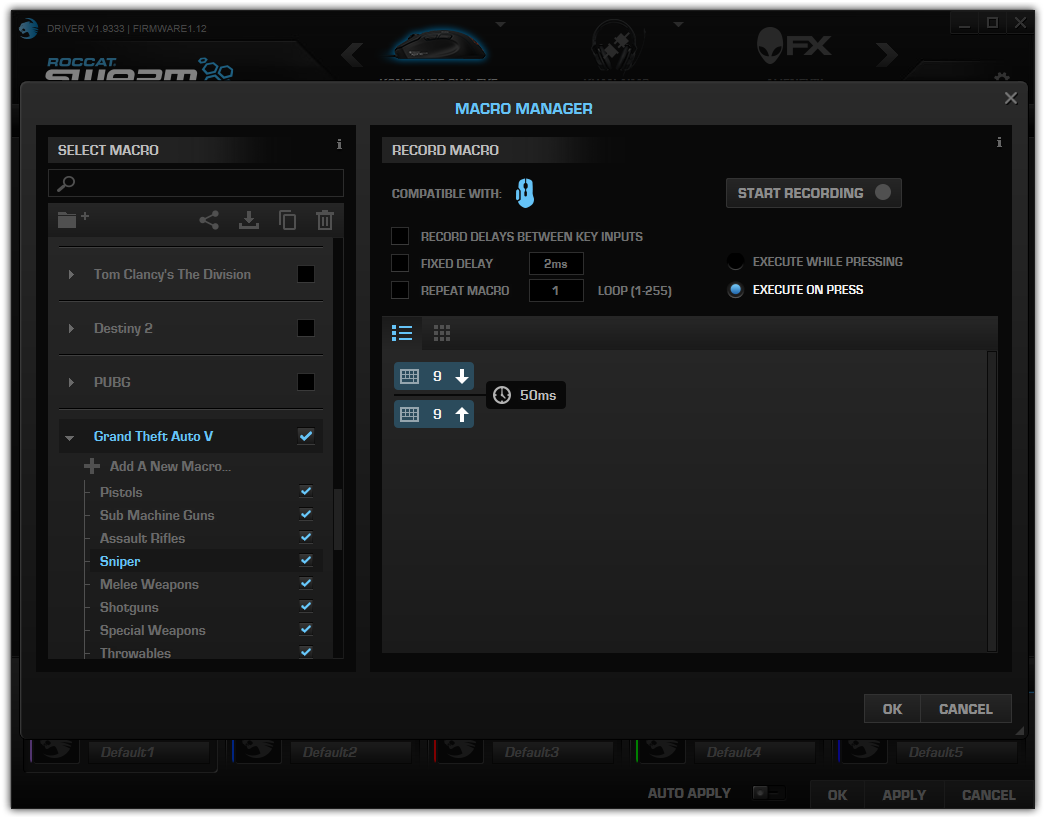Screen dimensions: 1047x817
Task: Expand Tom Clancy's The Division folder
Action: click(71, 274)
